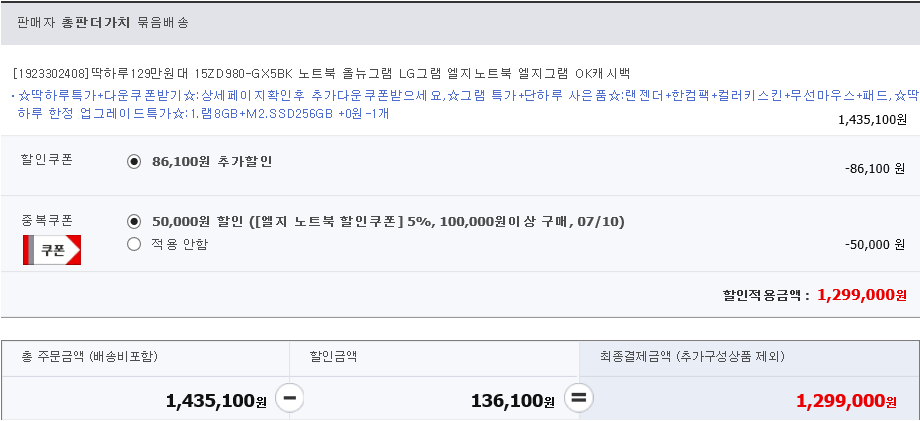Click the 할인금액 column header

click(x=333, y=355)
